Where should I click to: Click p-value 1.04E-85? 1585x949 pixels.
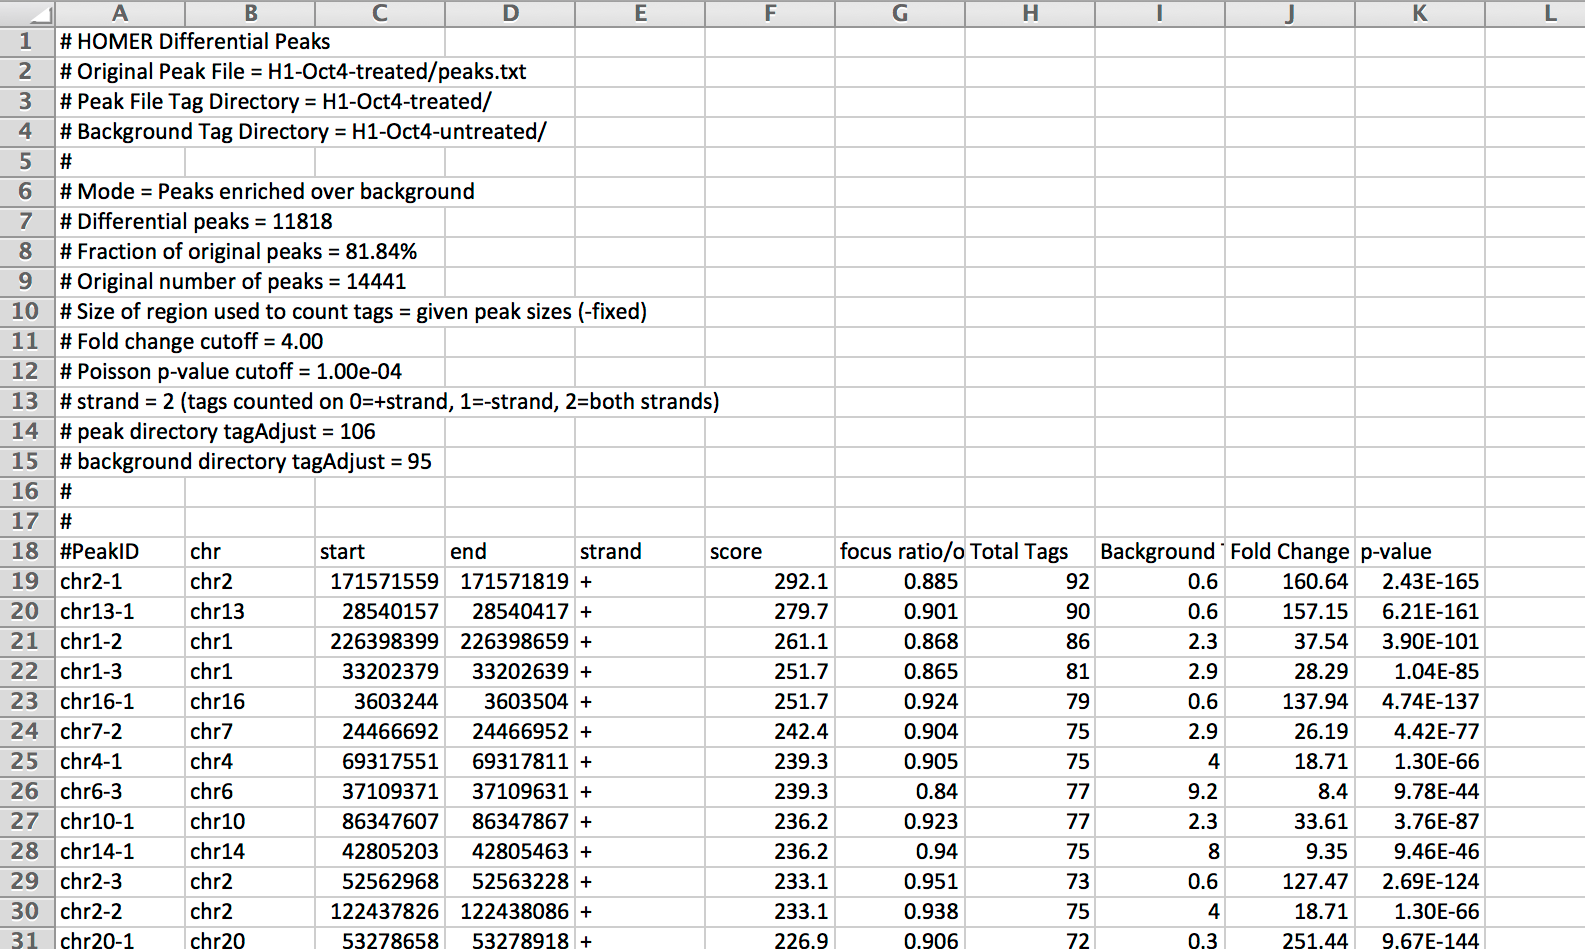(x=1420, y=671)
